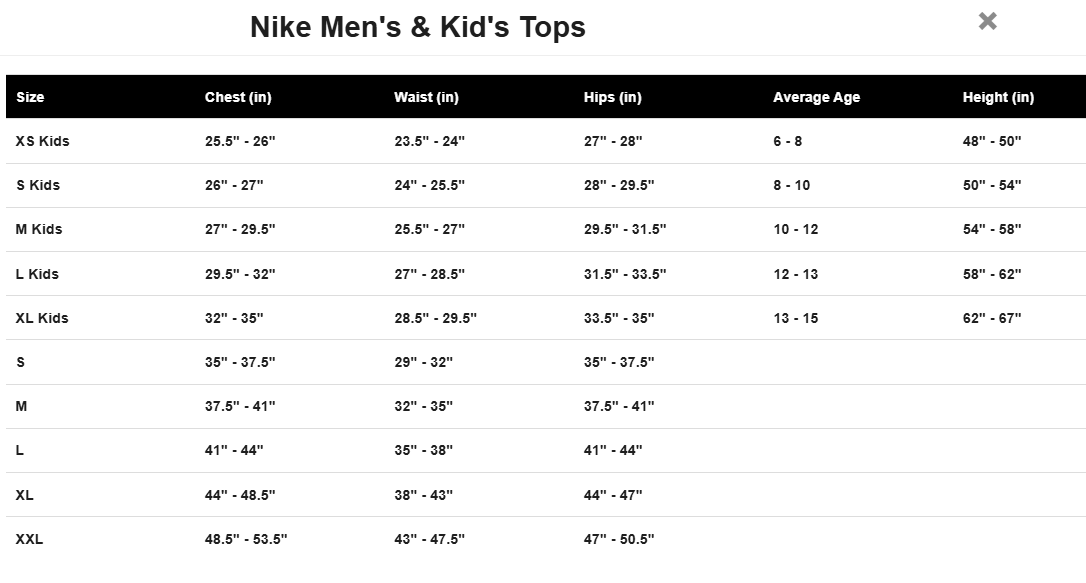Select the M Kids size row label
1086x583 pixels.
point(39,229)
